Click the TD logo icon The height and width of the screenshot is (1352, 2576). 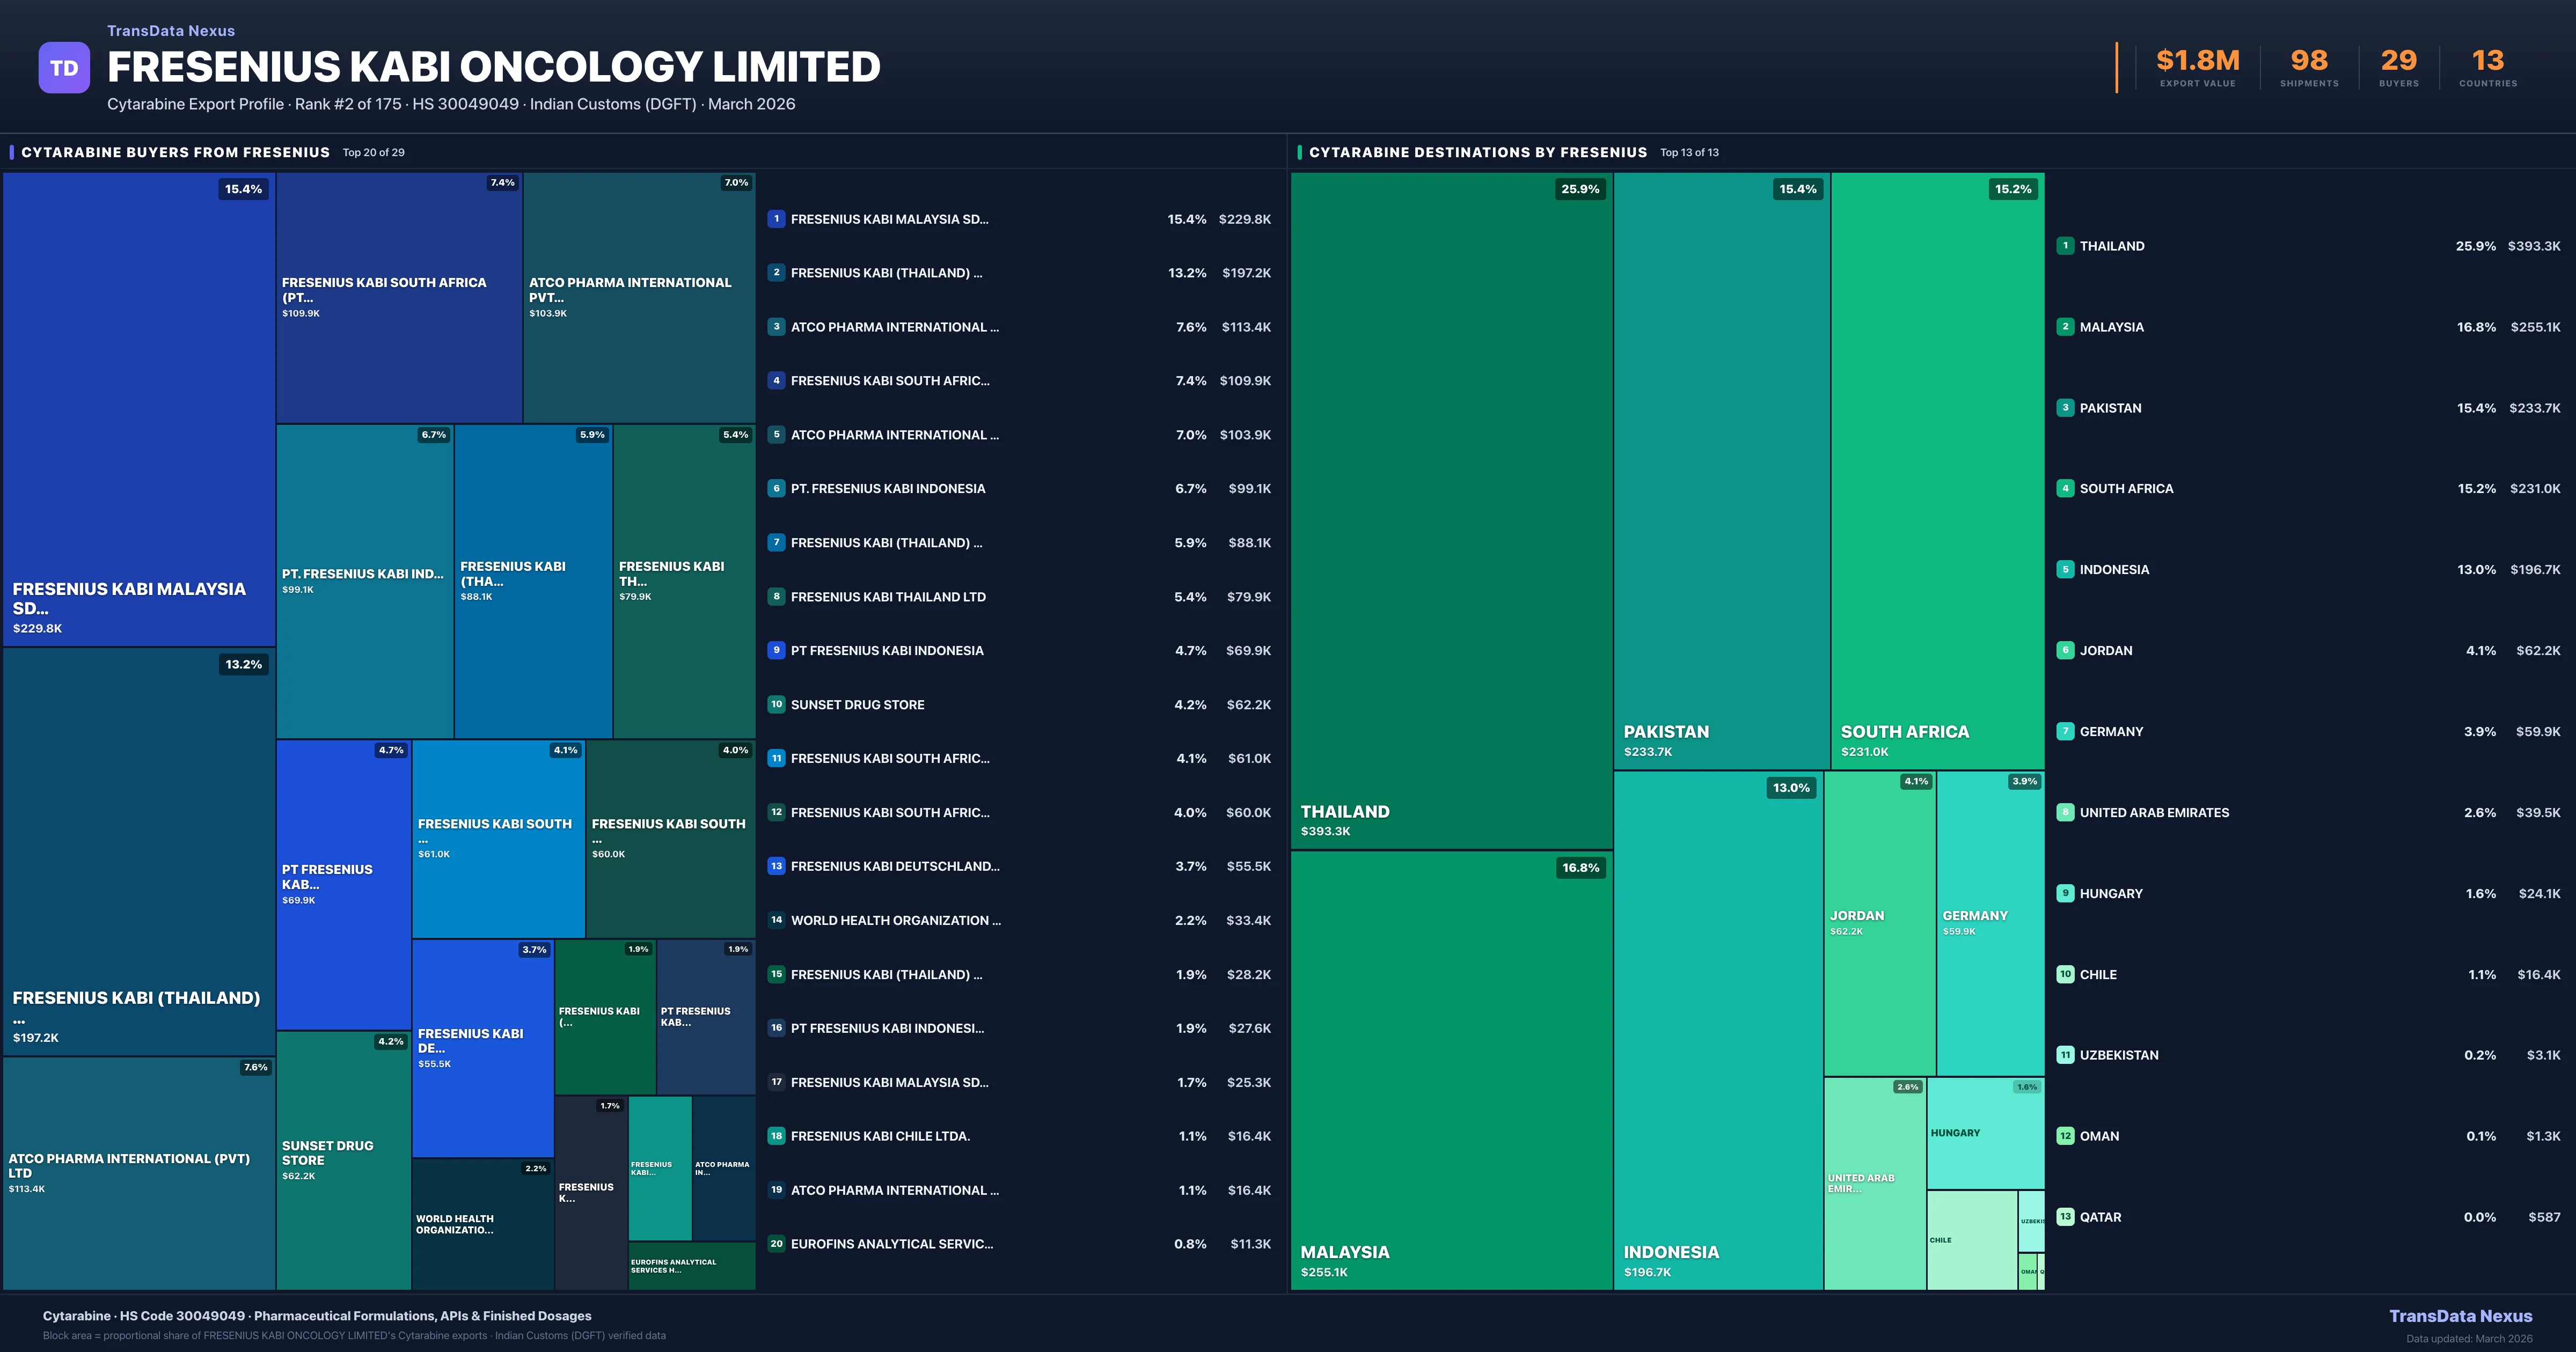64,68
